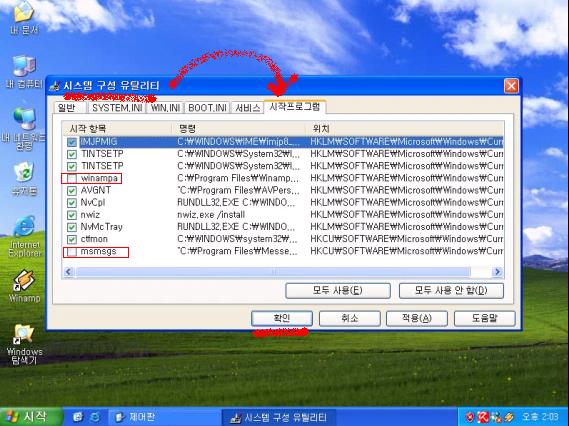Screen dimensions: 569x426
Task: Click the horizontal scrollbar thumb
Action: pos(273,271)
